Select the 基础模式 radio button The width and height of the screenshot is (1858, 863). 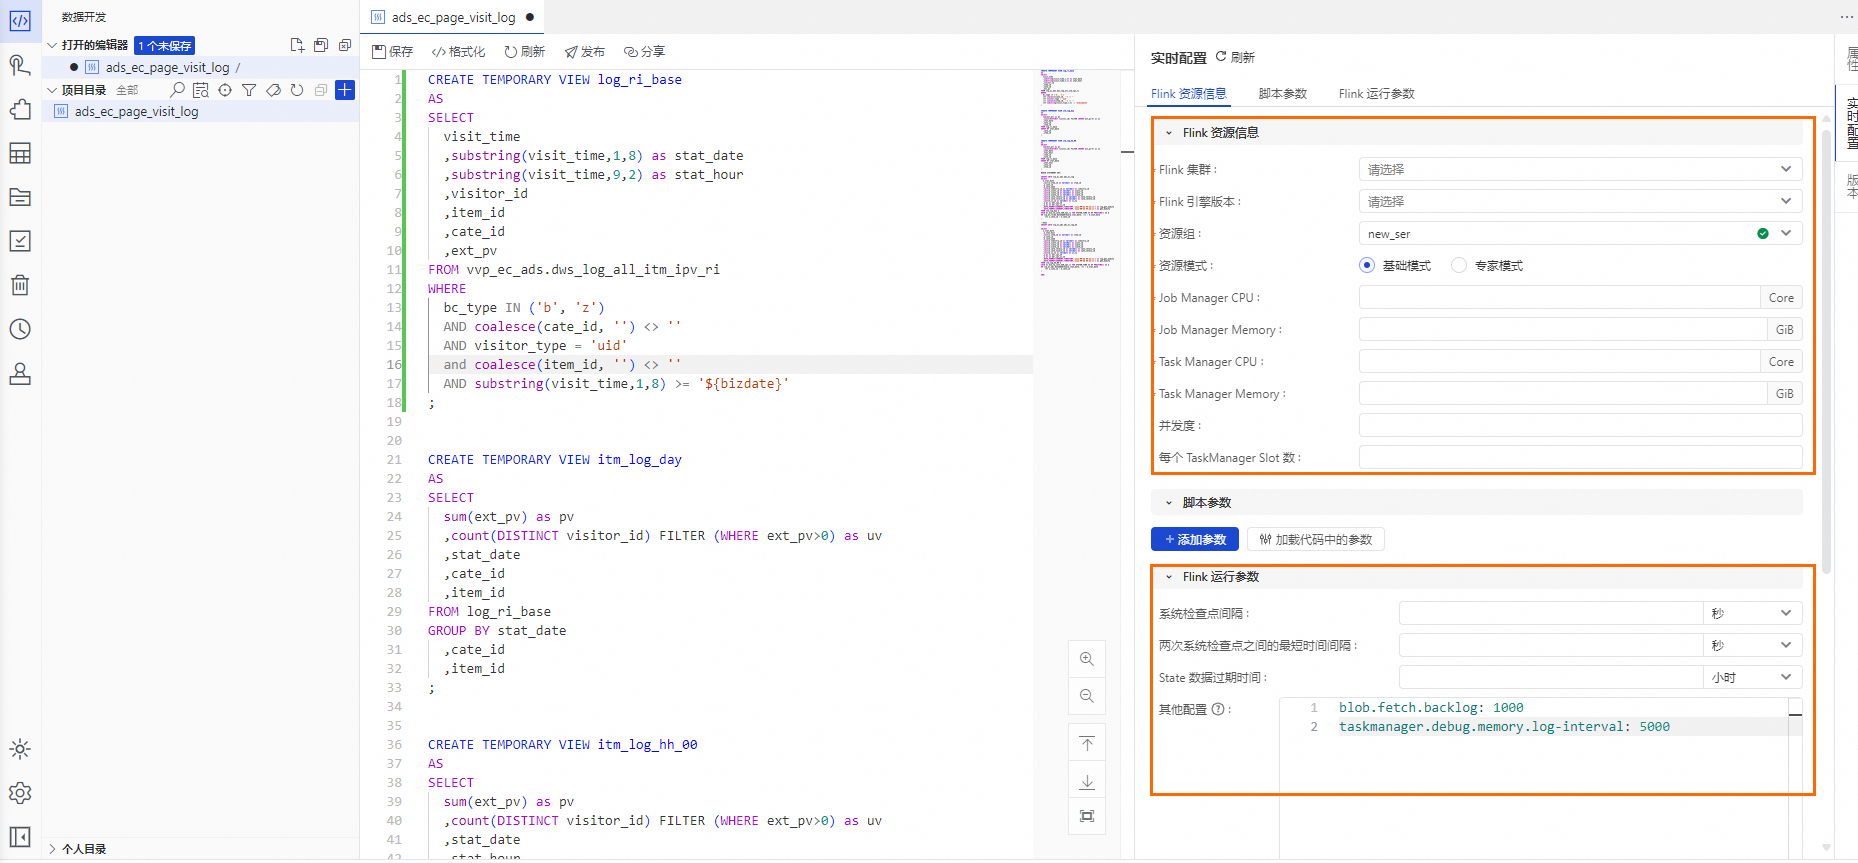tap(1367, 265)
